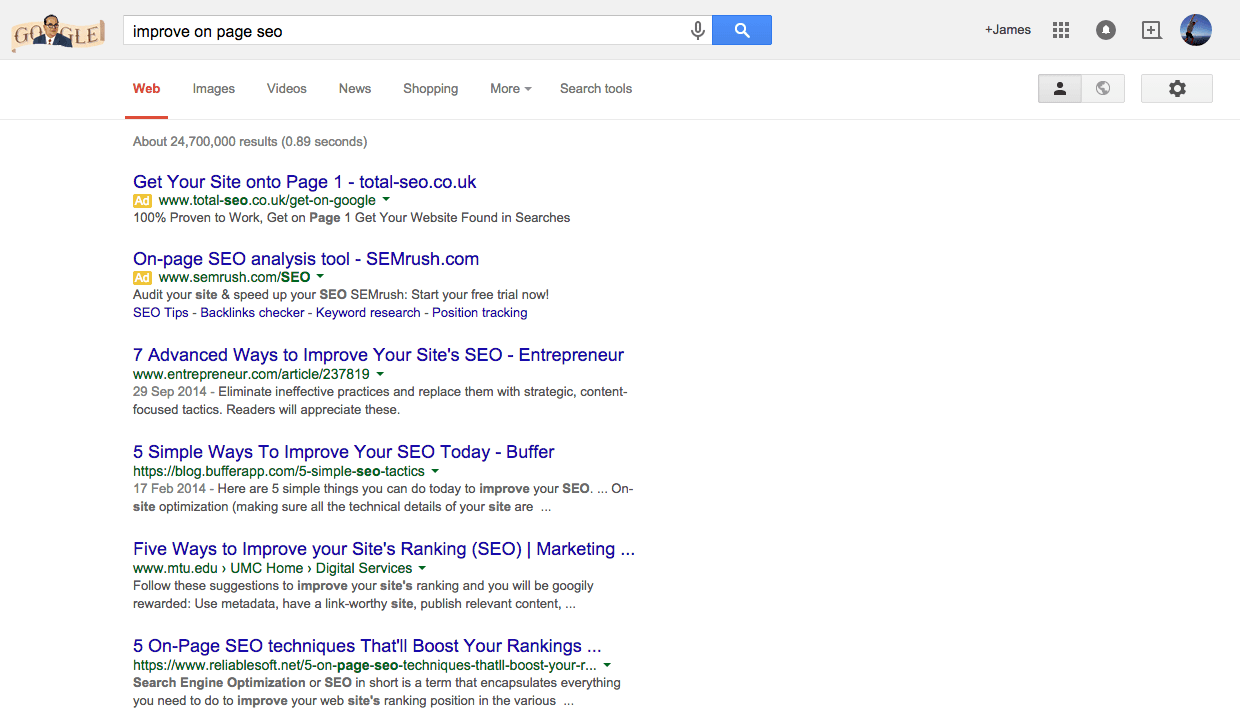Click the '17 Feb 2014' date text
Viewport: 1240px width, 711px height.
[170, 489]
